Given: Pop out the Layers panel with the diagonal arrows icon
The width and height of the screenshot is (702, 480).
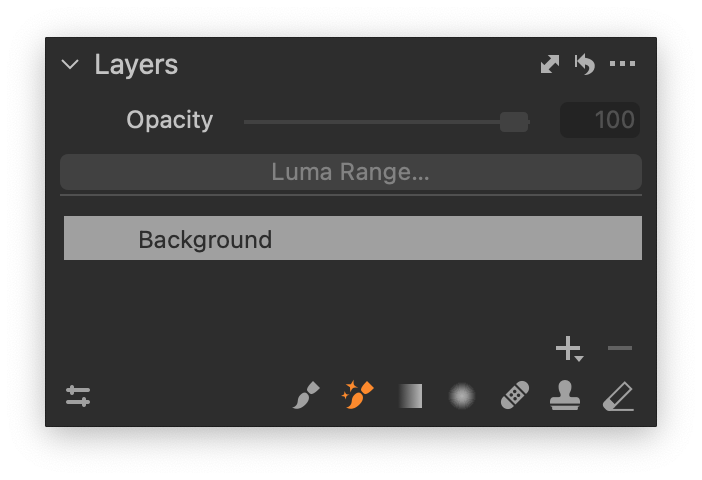Looking at the screenshot, I should pos(550,64).
